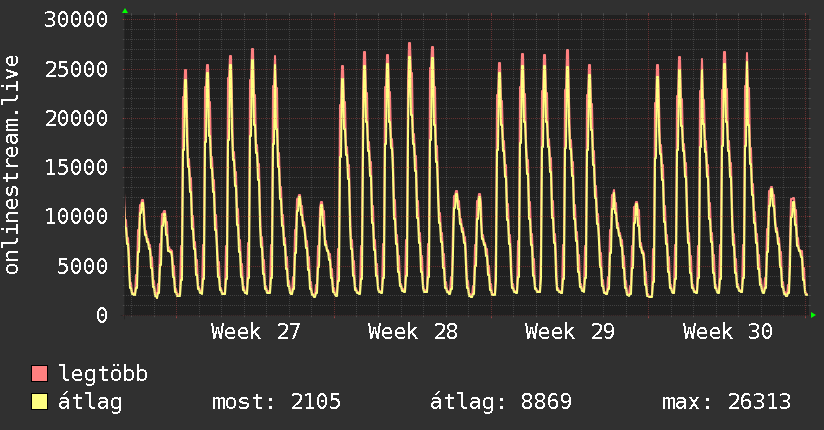Viewport: 824px width, 430px height.
Task: Click the Week 28 axis label
Action: pyautogui.click(x=413, y=332)
